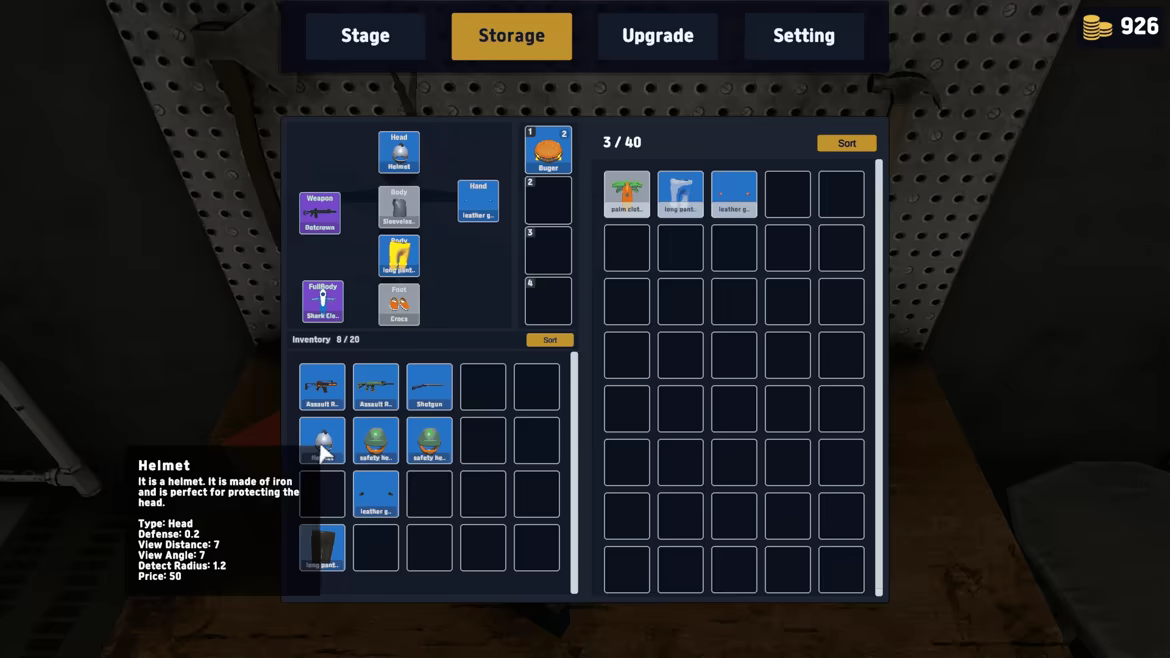Open the Stage tab
1170x658 pixels.
pos(366,36)
